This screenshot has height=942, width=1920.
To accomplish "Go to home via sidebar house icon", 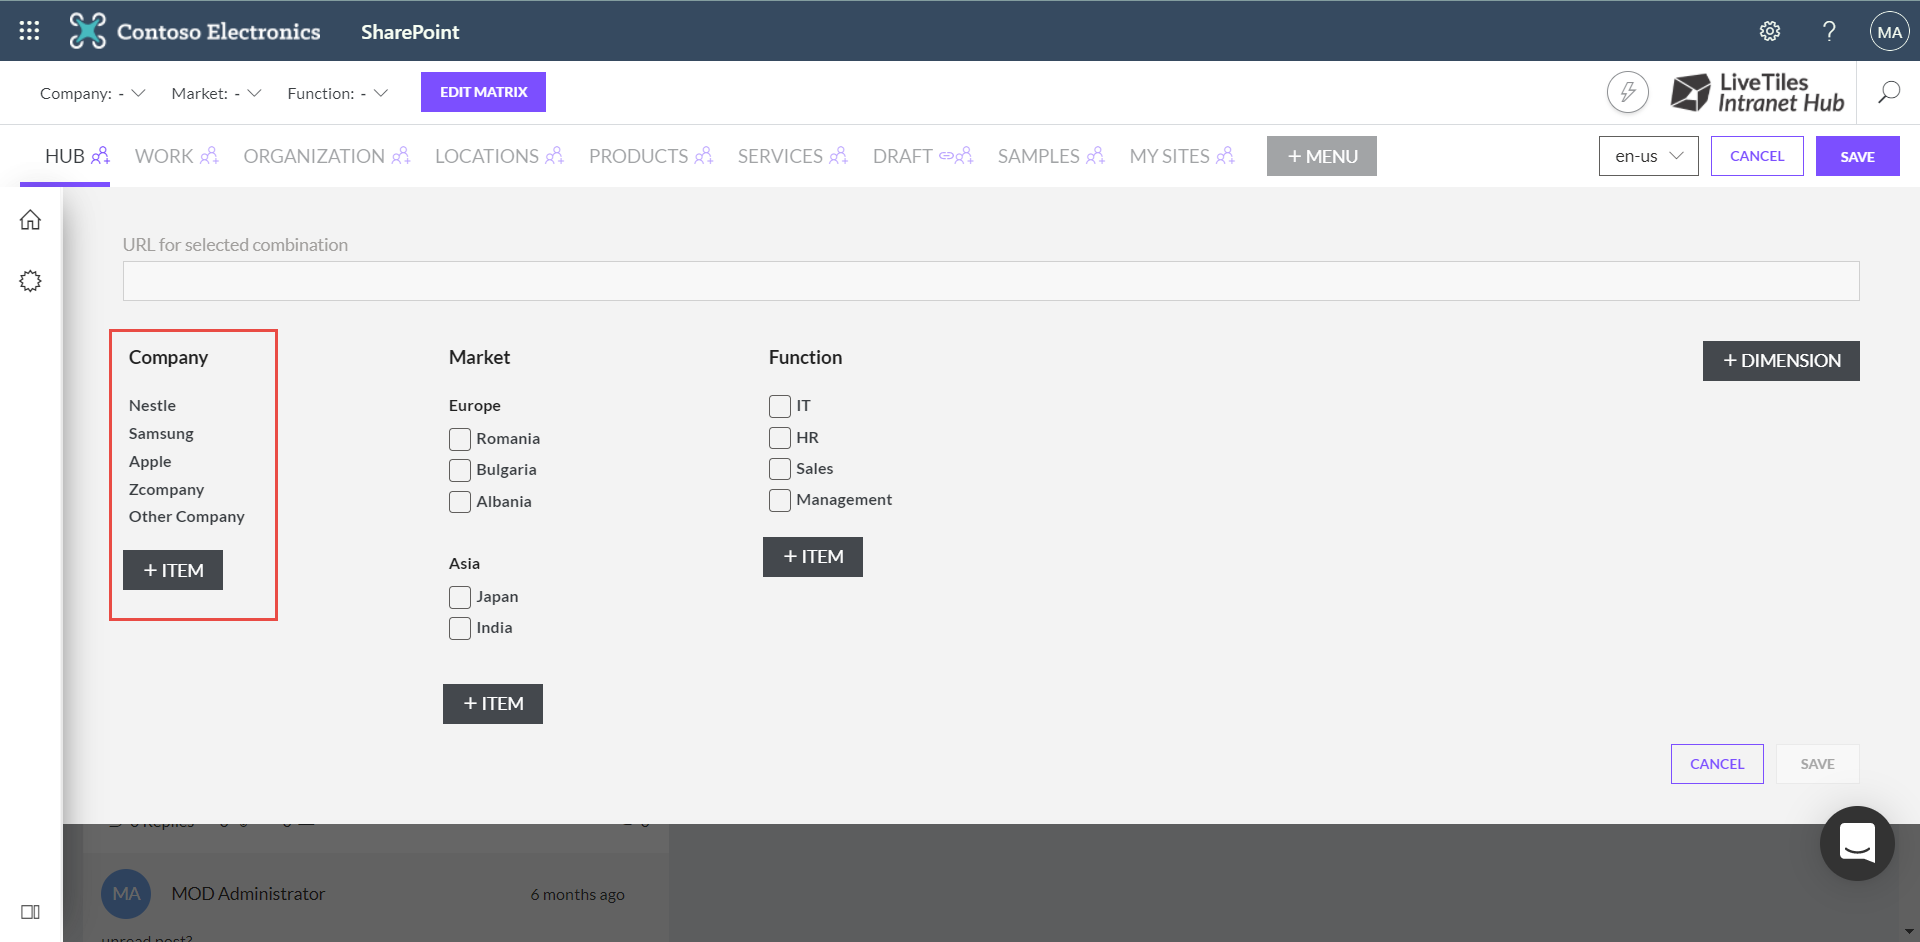I will pyautogui.click(x=31, y=220).
